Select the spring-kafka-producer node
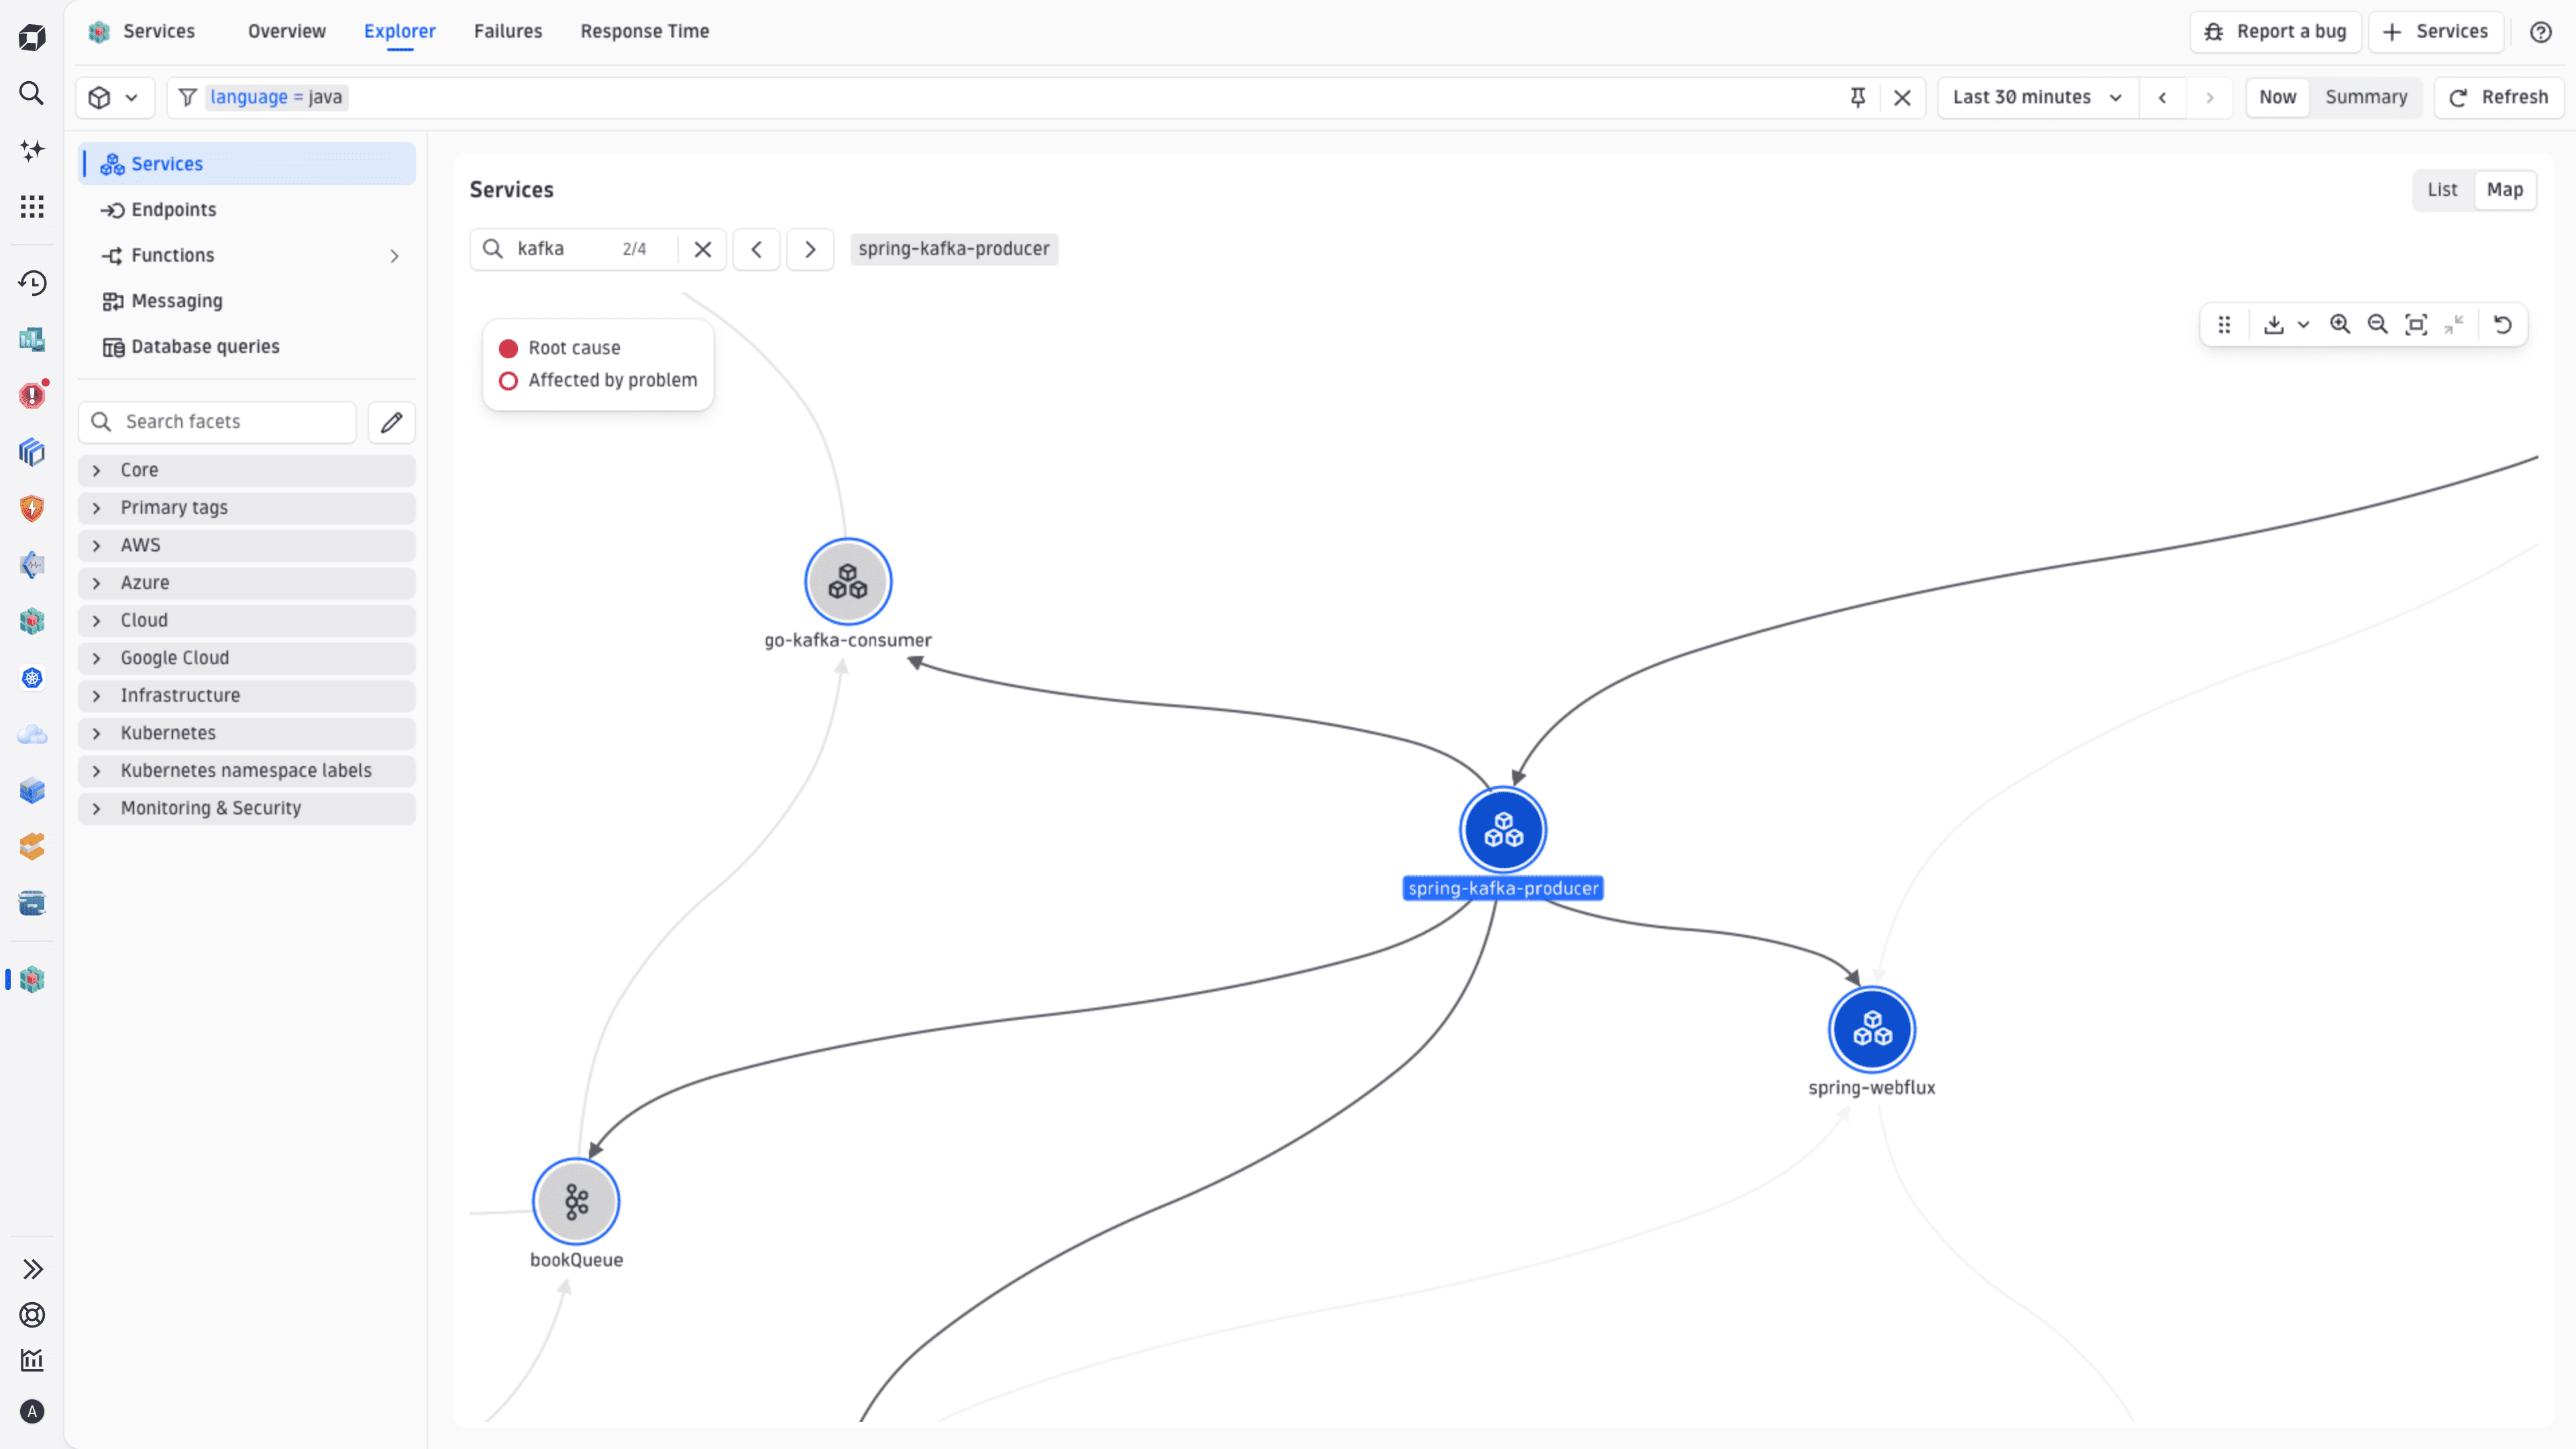 click(x=1502, y=830)
